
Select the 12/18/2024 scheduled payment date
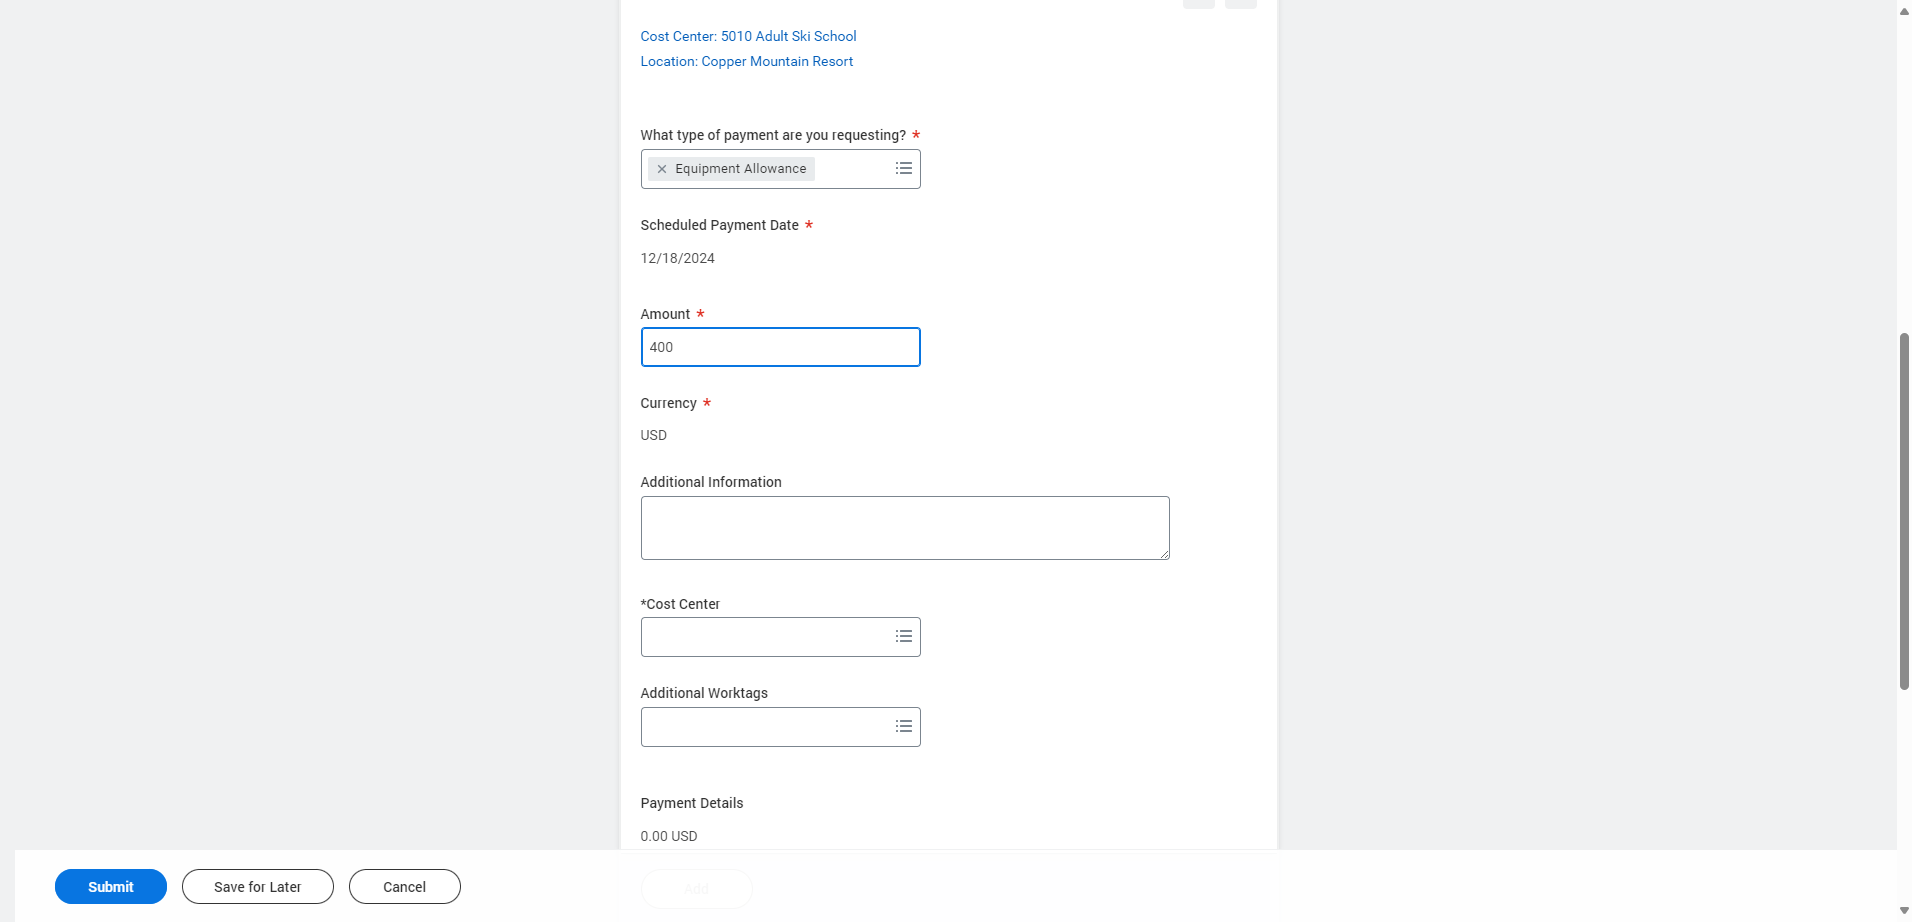677,258
